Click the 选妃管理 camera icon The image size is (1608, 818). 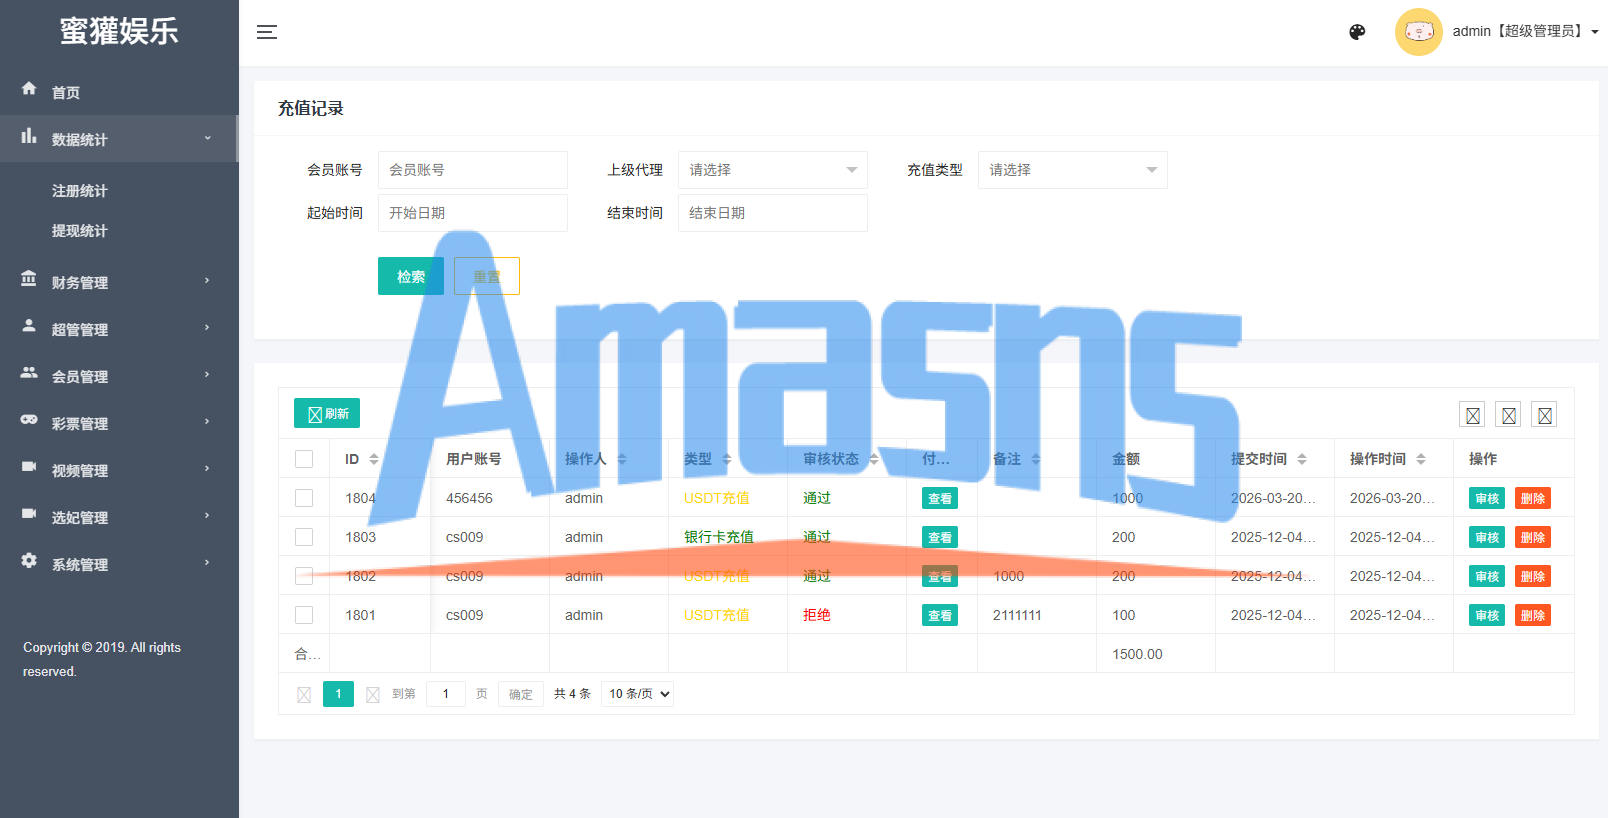pyautogui.click(x=29, y=514)
